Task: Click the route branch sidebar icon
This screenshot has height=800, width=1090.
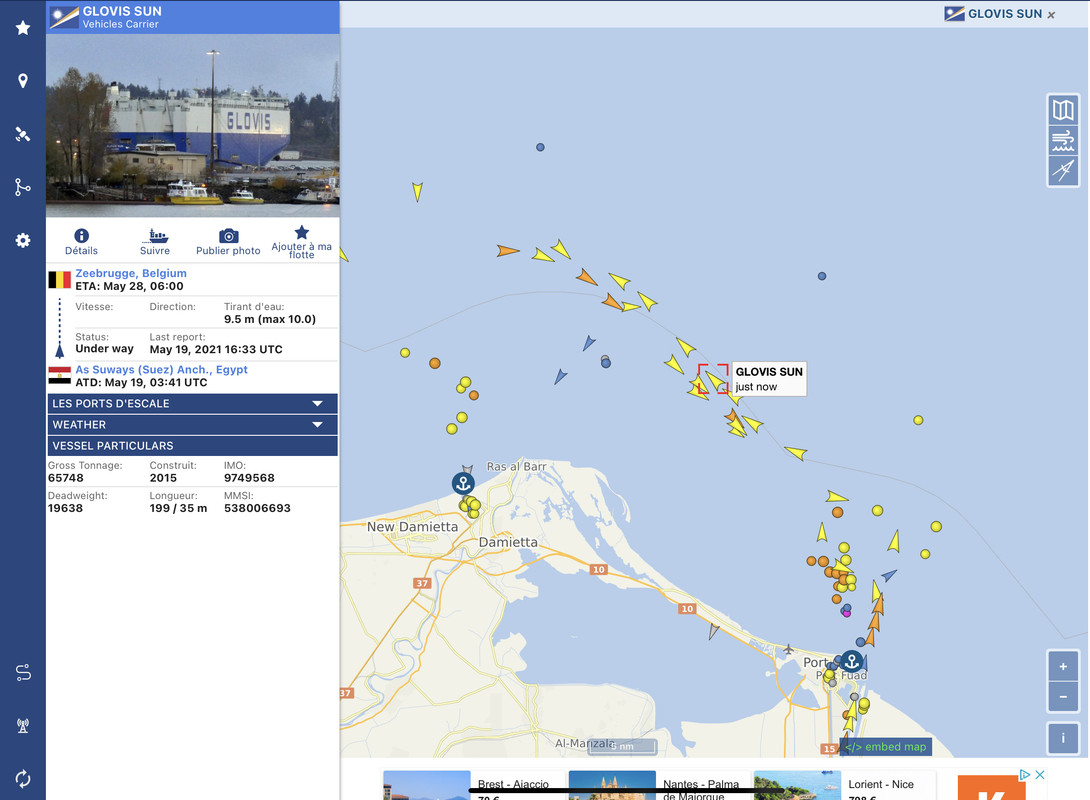Action: coord(23,187)
